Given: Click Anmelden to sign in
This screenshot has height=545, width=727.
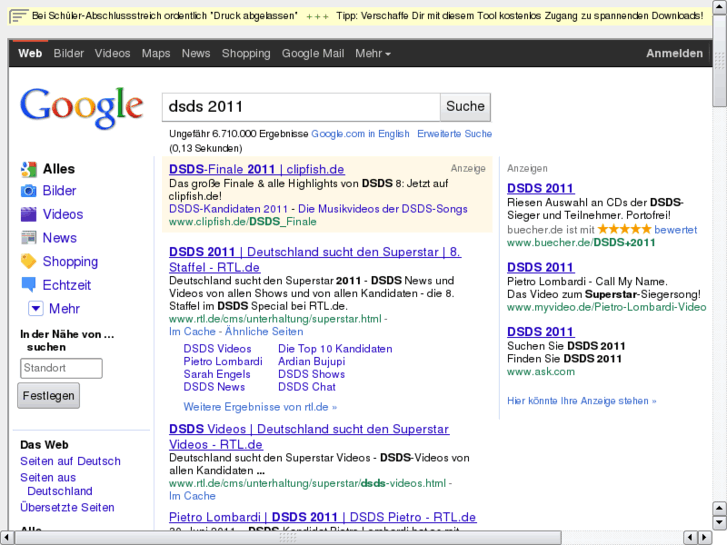Looking at the screenshot, I should [674, 53].
